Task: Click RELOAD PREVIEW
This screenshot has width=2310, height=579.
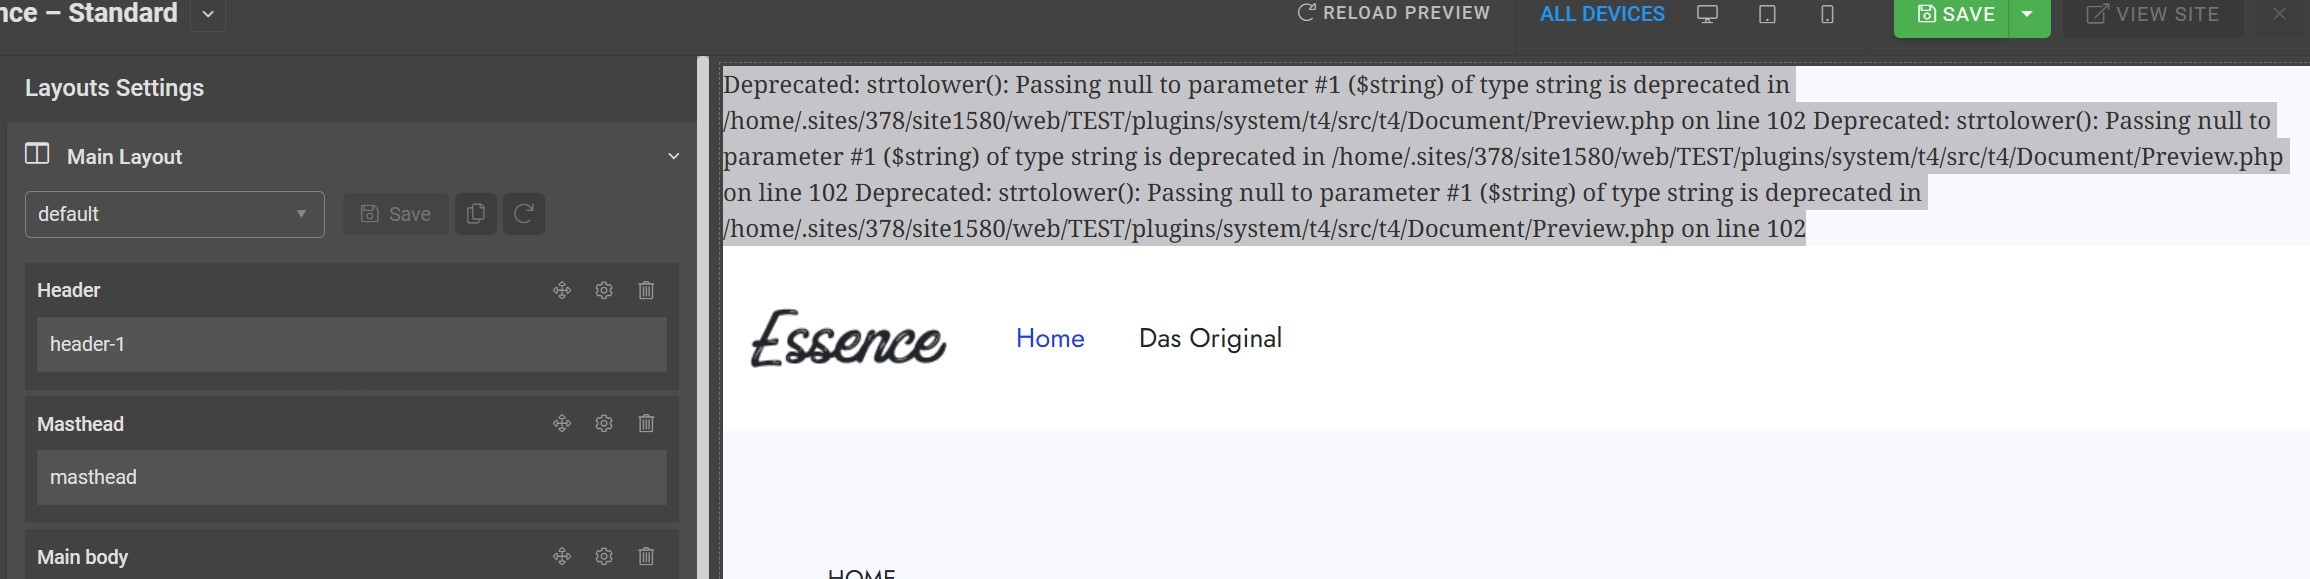Action: [1393, 13]
